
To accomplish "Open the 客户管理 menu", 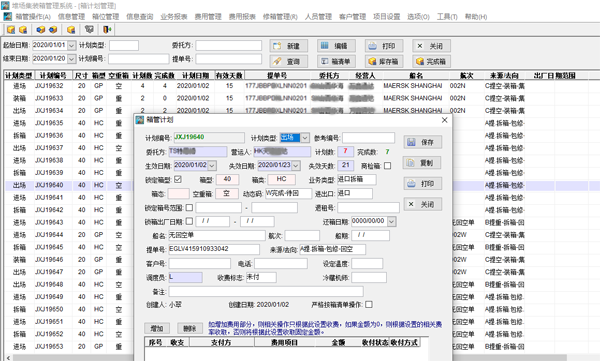I will pyautogui.click(x=352, y=16).
